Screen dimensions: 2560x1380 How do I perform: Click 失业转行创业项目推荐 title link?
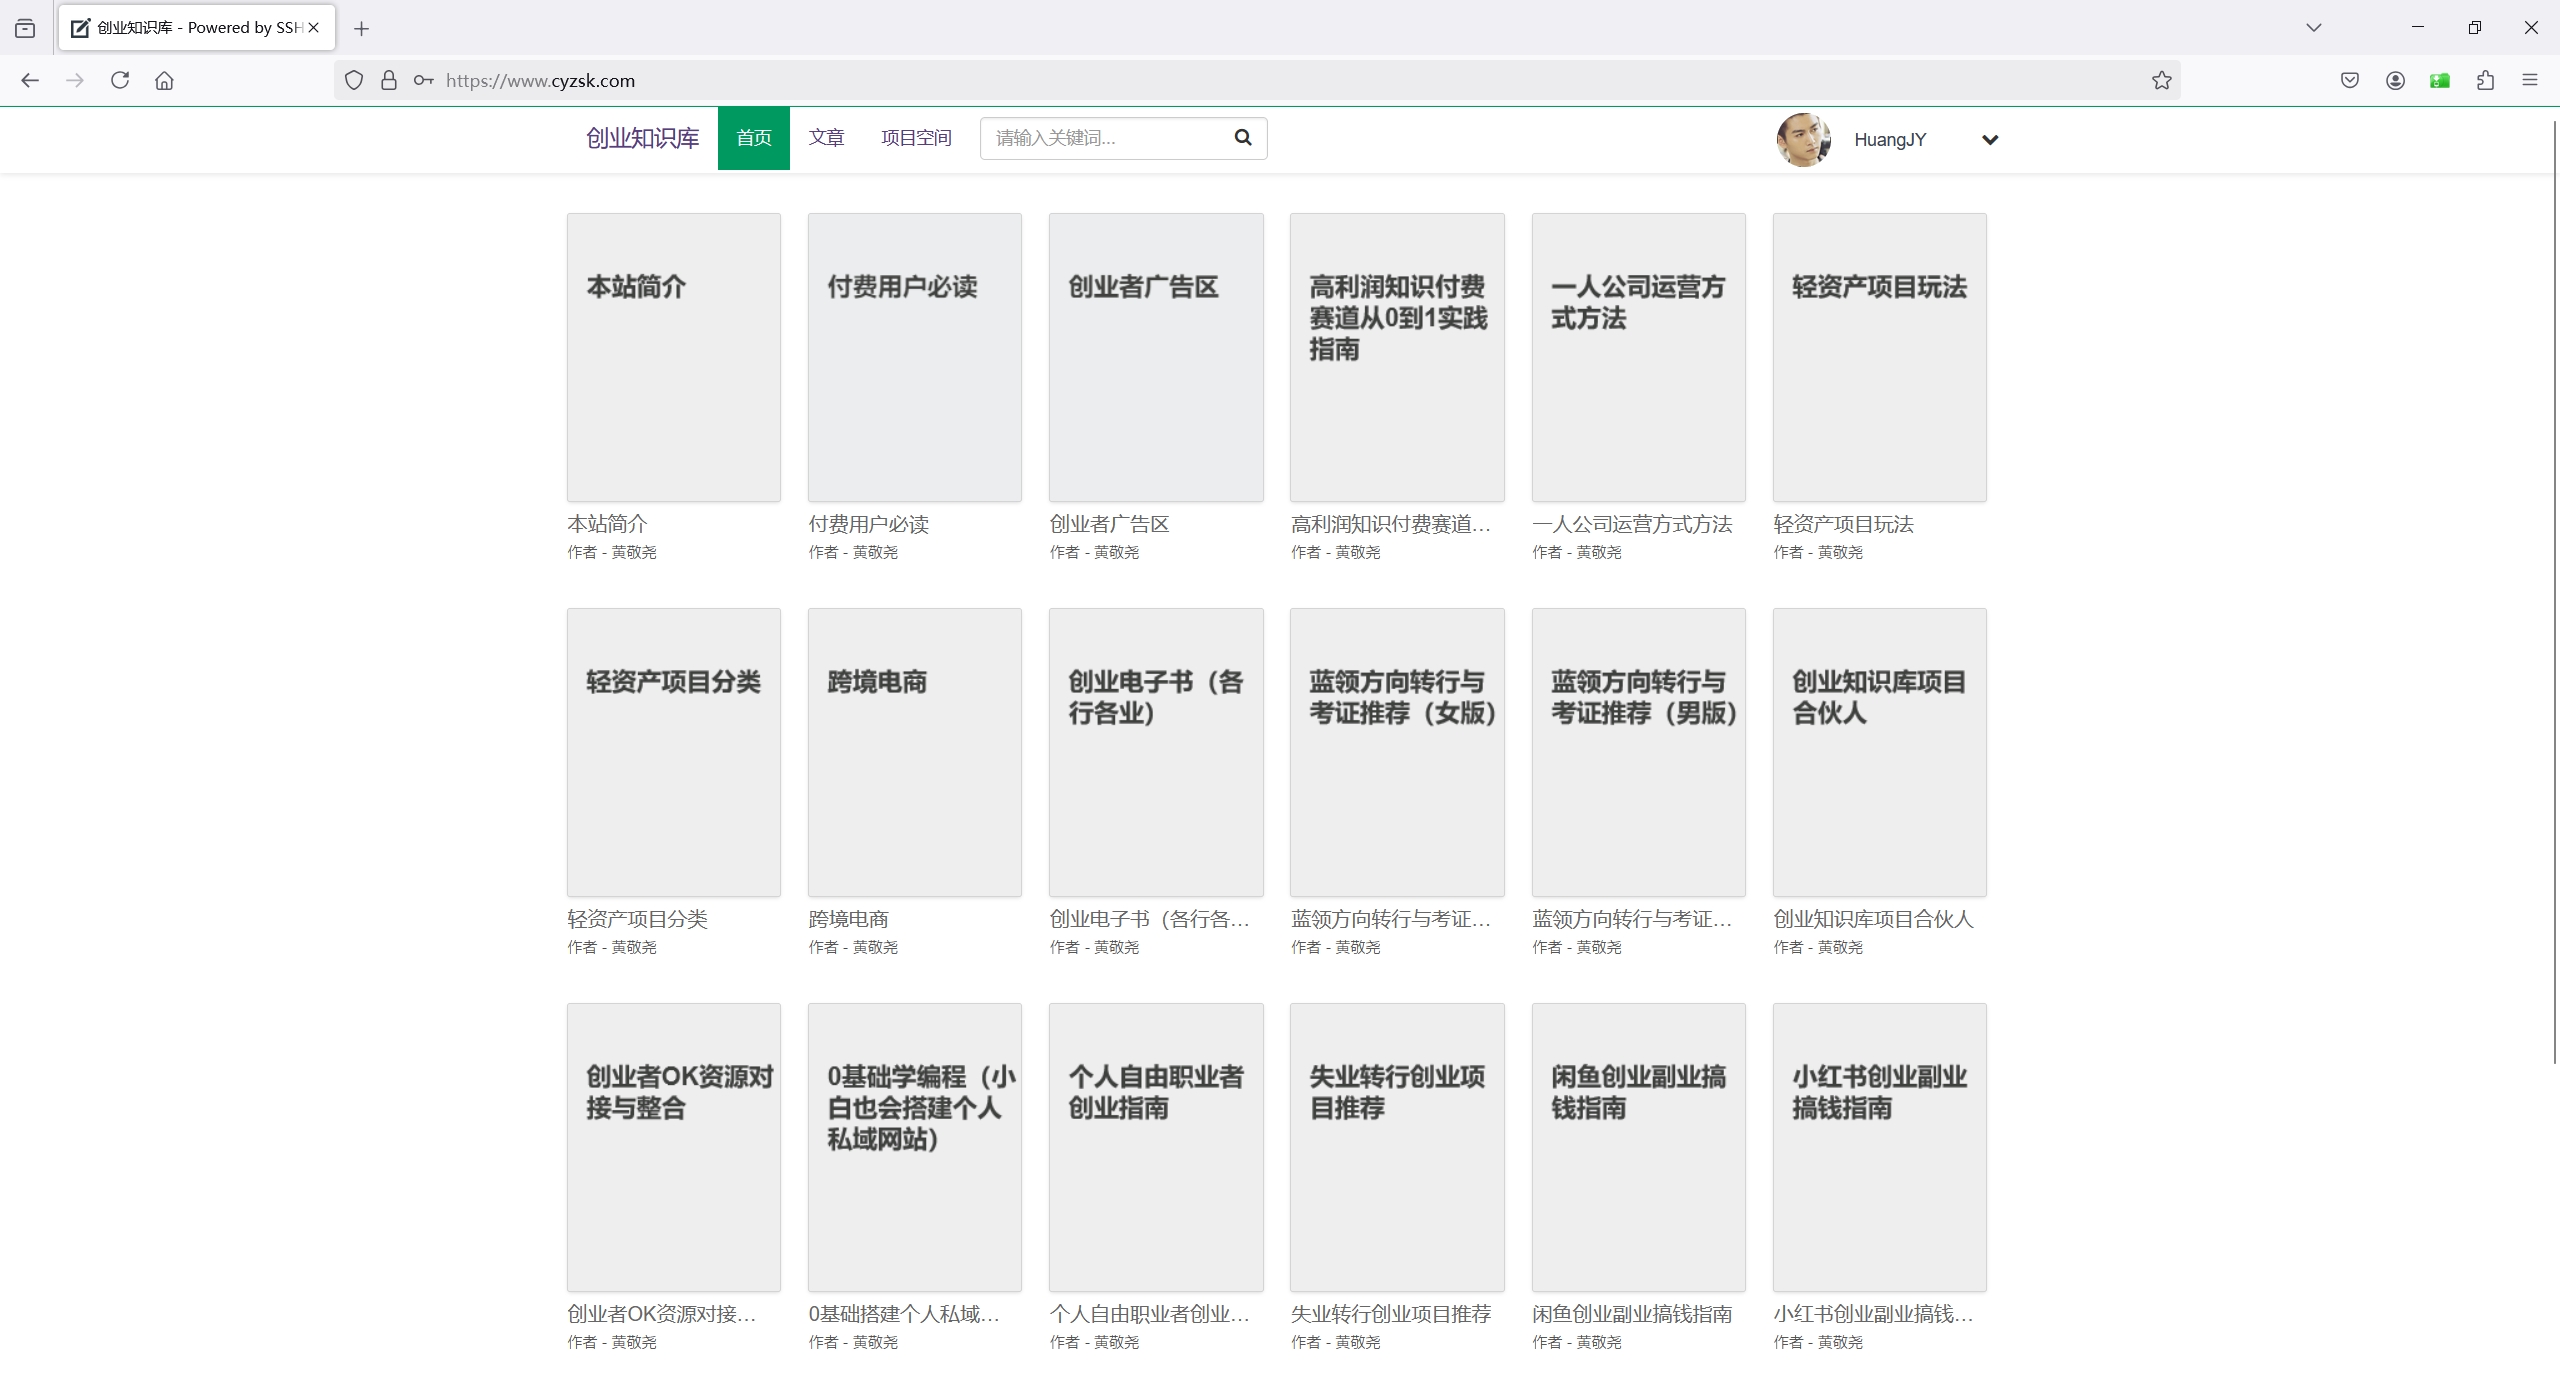pos(1391,1314)
